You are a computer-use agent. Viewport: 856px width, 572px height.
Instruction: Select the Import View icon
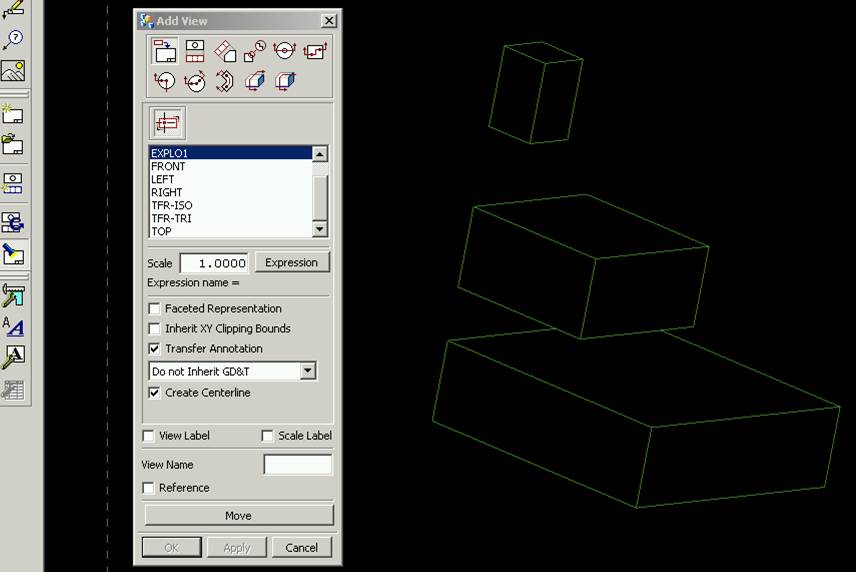click(164, 51)
